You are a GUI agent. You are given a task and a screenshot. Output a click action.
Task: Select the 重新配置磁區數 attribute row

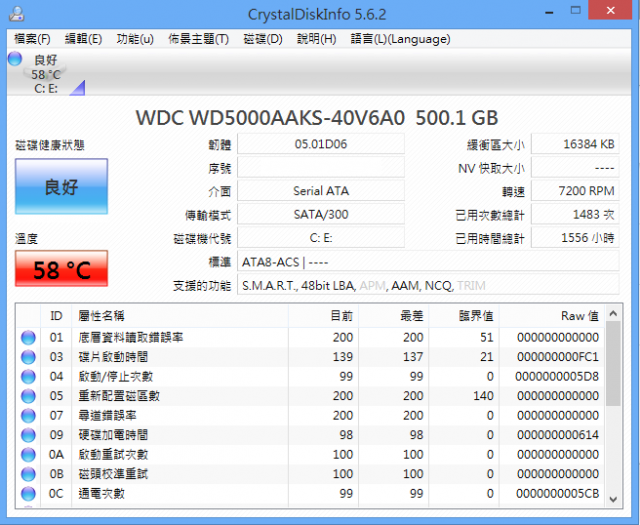click(x=311, y=396)
